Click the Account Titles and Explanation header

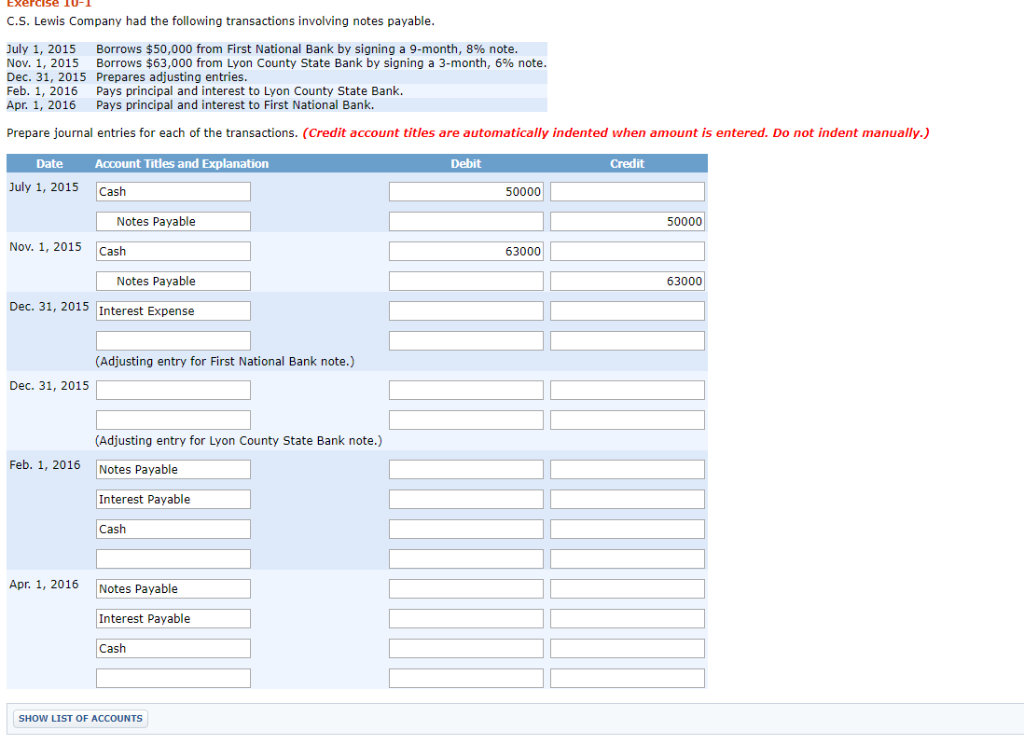coord(182,164)
